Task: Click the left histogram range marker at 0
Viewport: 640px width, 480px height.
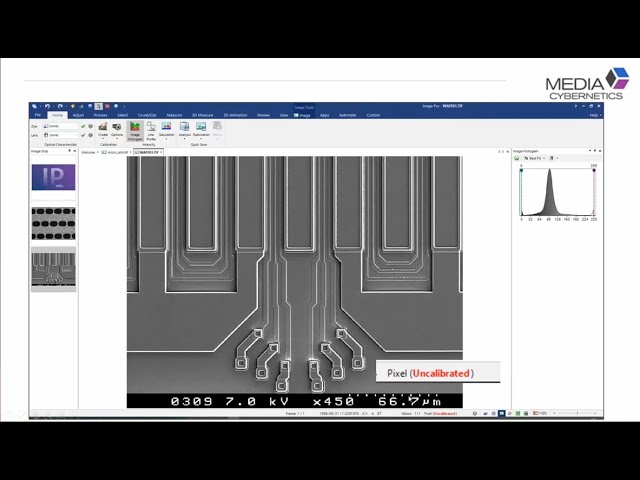Action: point(521,169)
